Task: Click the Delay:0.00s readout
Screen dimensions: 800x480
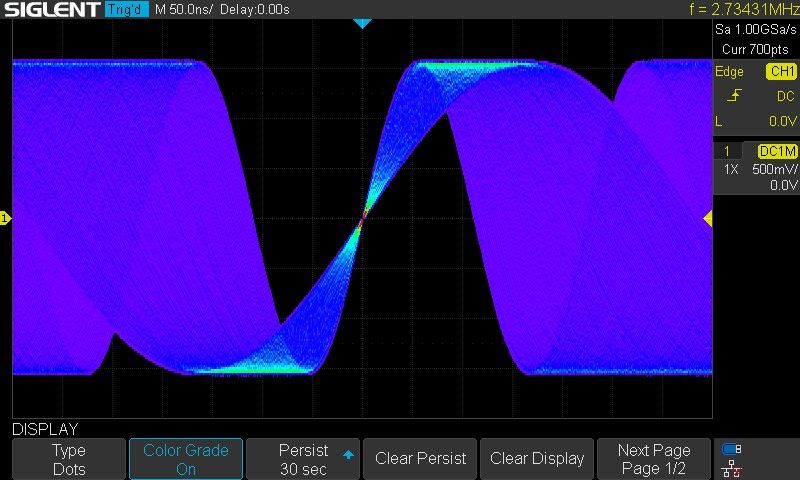Action: [x=255, y=9]
